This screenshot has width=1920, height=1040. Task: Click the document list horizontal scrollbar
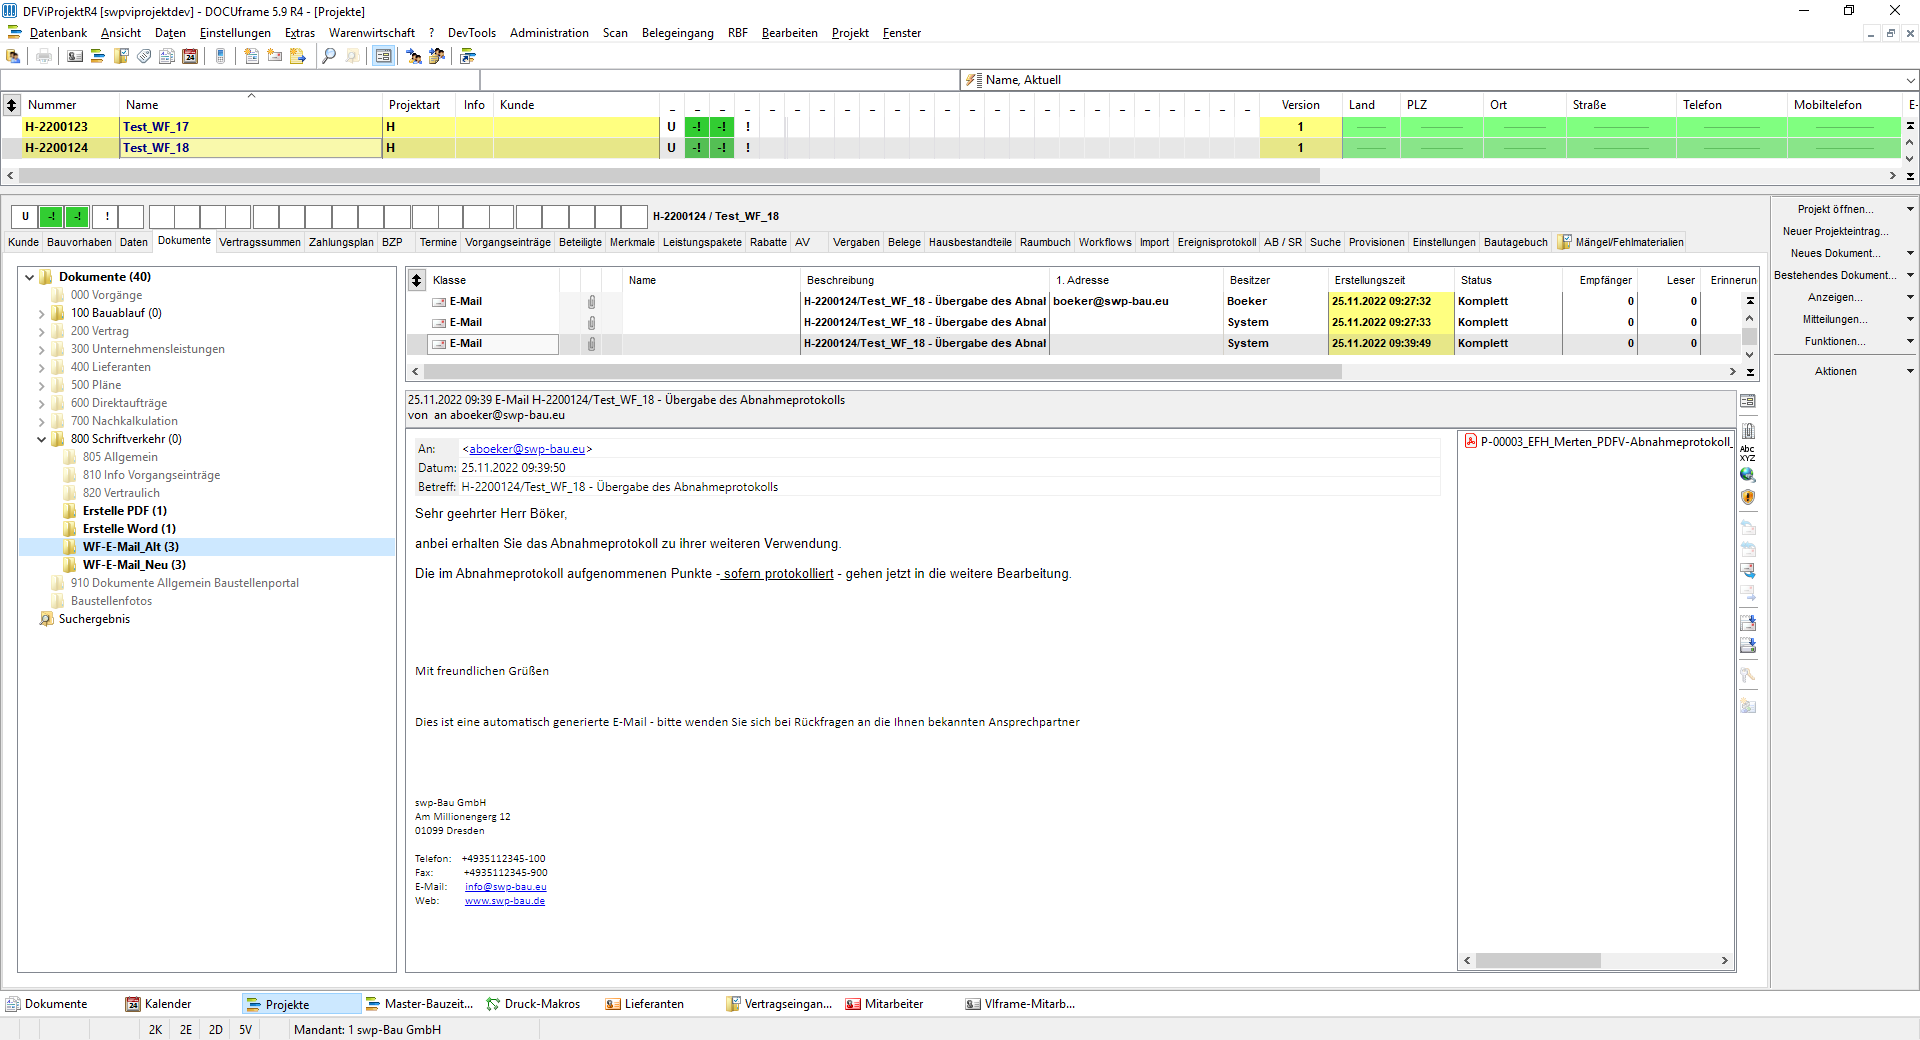point(882,371)
